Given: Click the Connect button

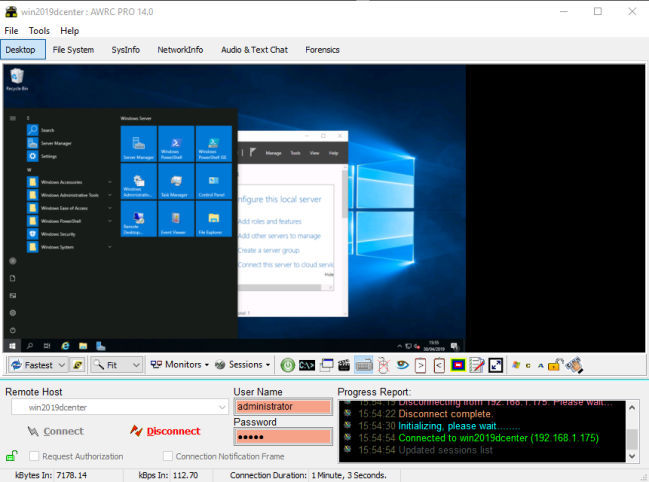Looking at the screenshot, I should tap(55, 431).
